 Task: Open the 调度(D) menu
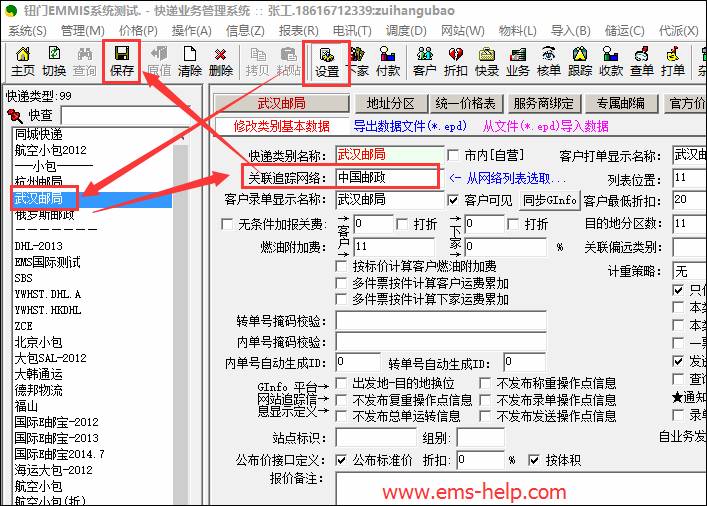click(406, 31)
